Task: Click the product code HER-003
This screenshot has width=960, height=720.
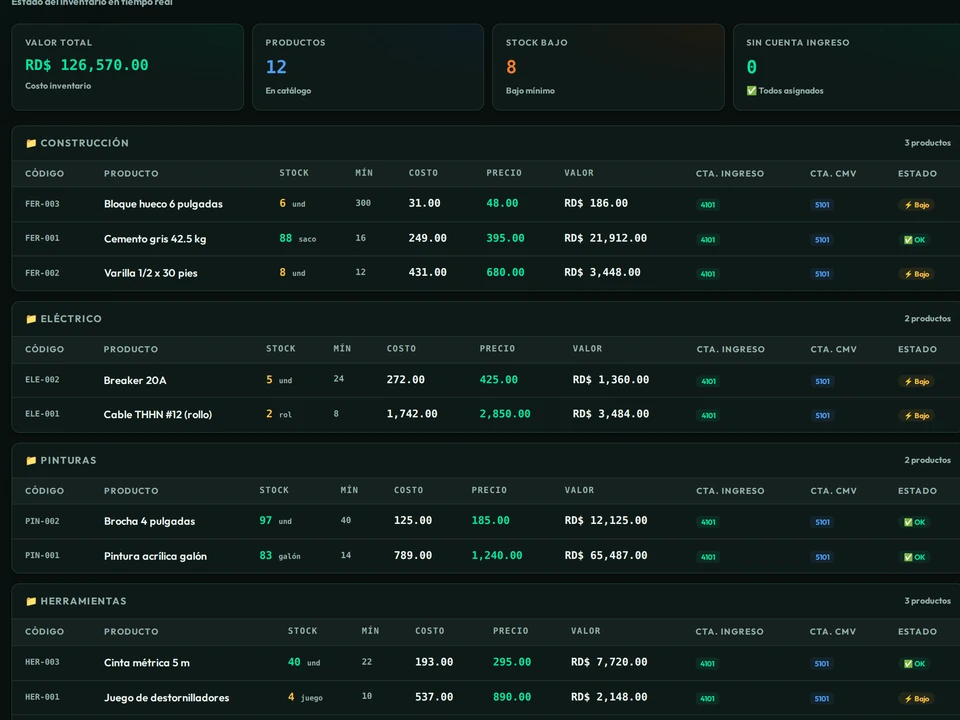Action: coord(42,662)
